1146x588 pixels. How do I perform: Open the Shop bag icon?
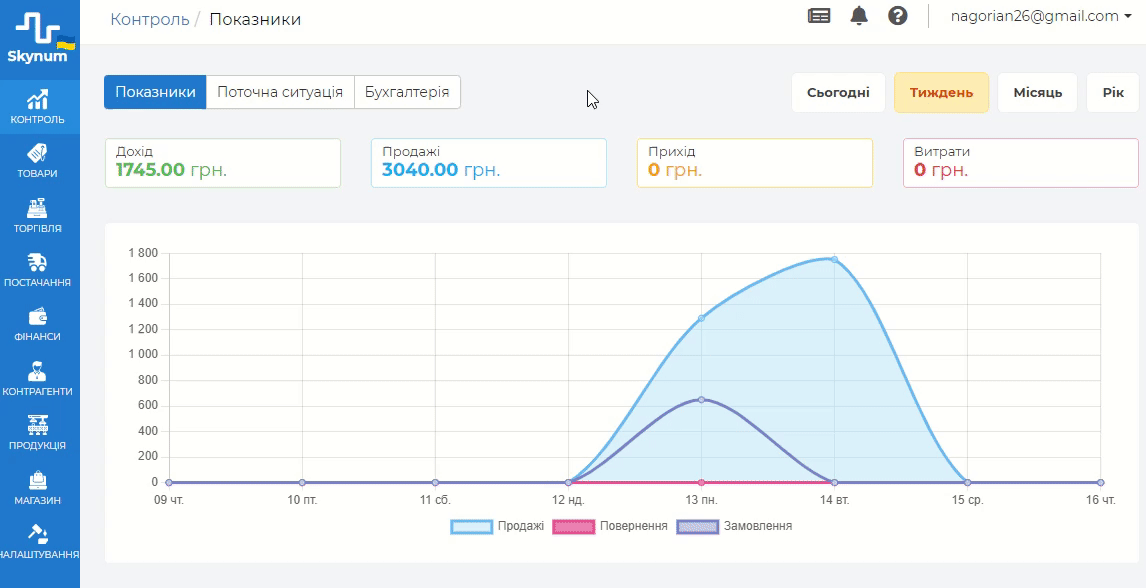pyautogui.click(x=39, y=480)
